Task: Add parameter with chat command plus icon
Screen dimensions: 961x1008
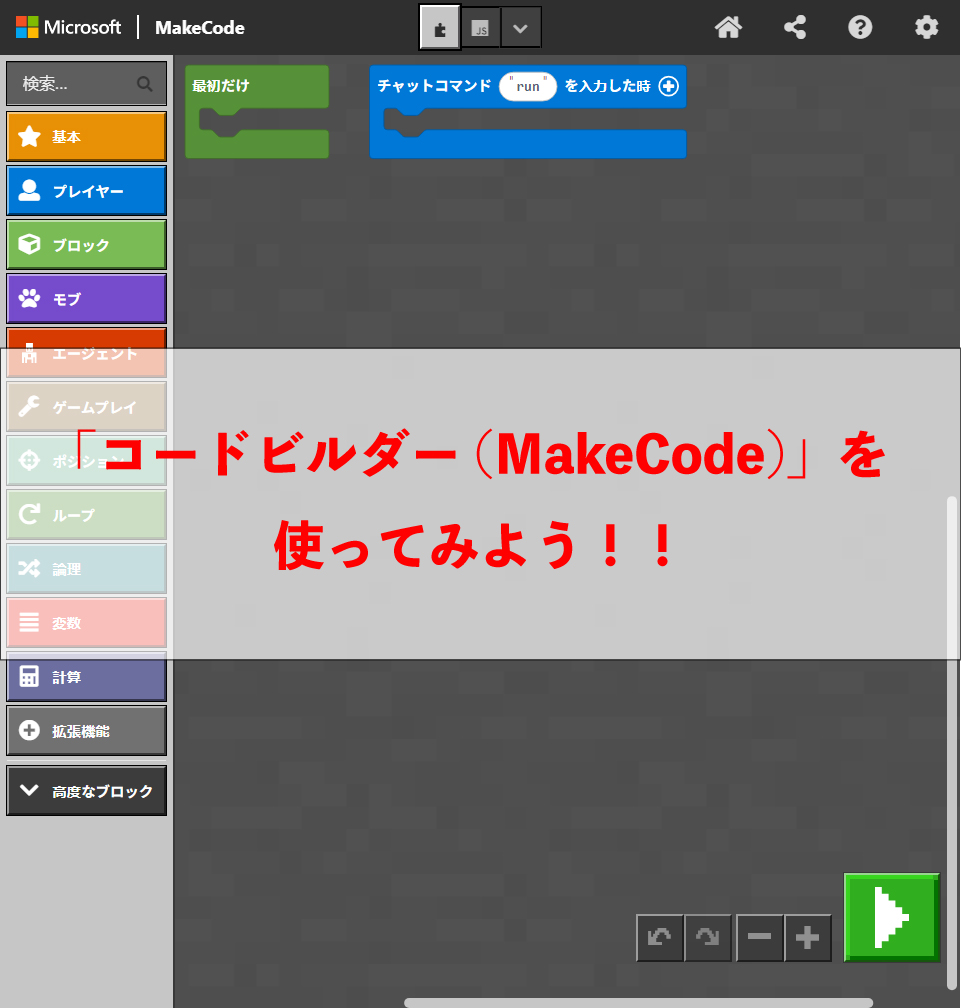Action: [x=669, y=86]
